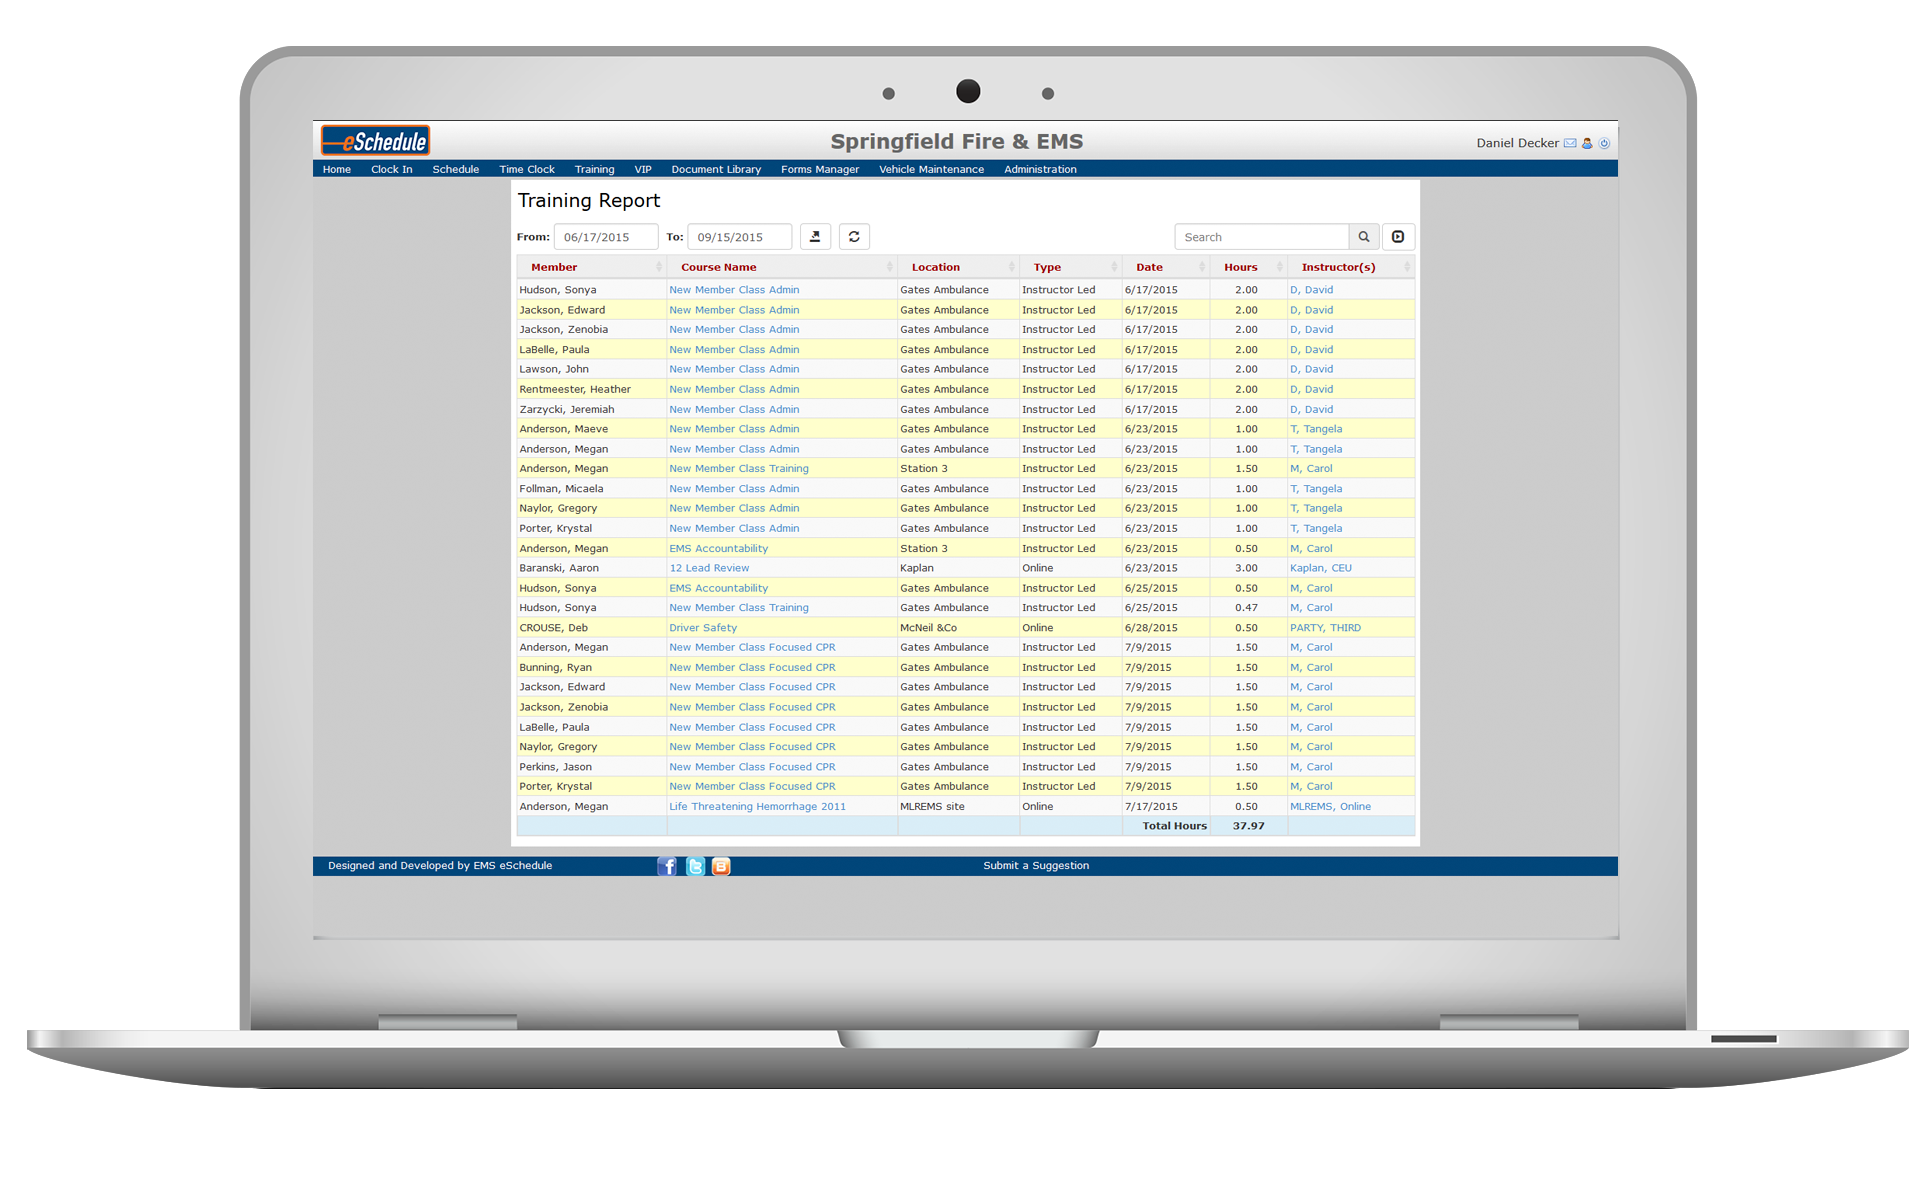Image resolution: width=1932 pixels, height=1200 pixels.
Task: Open Life Threatening Hemorrhage 2011 course link
Action: tap(757, 806)
